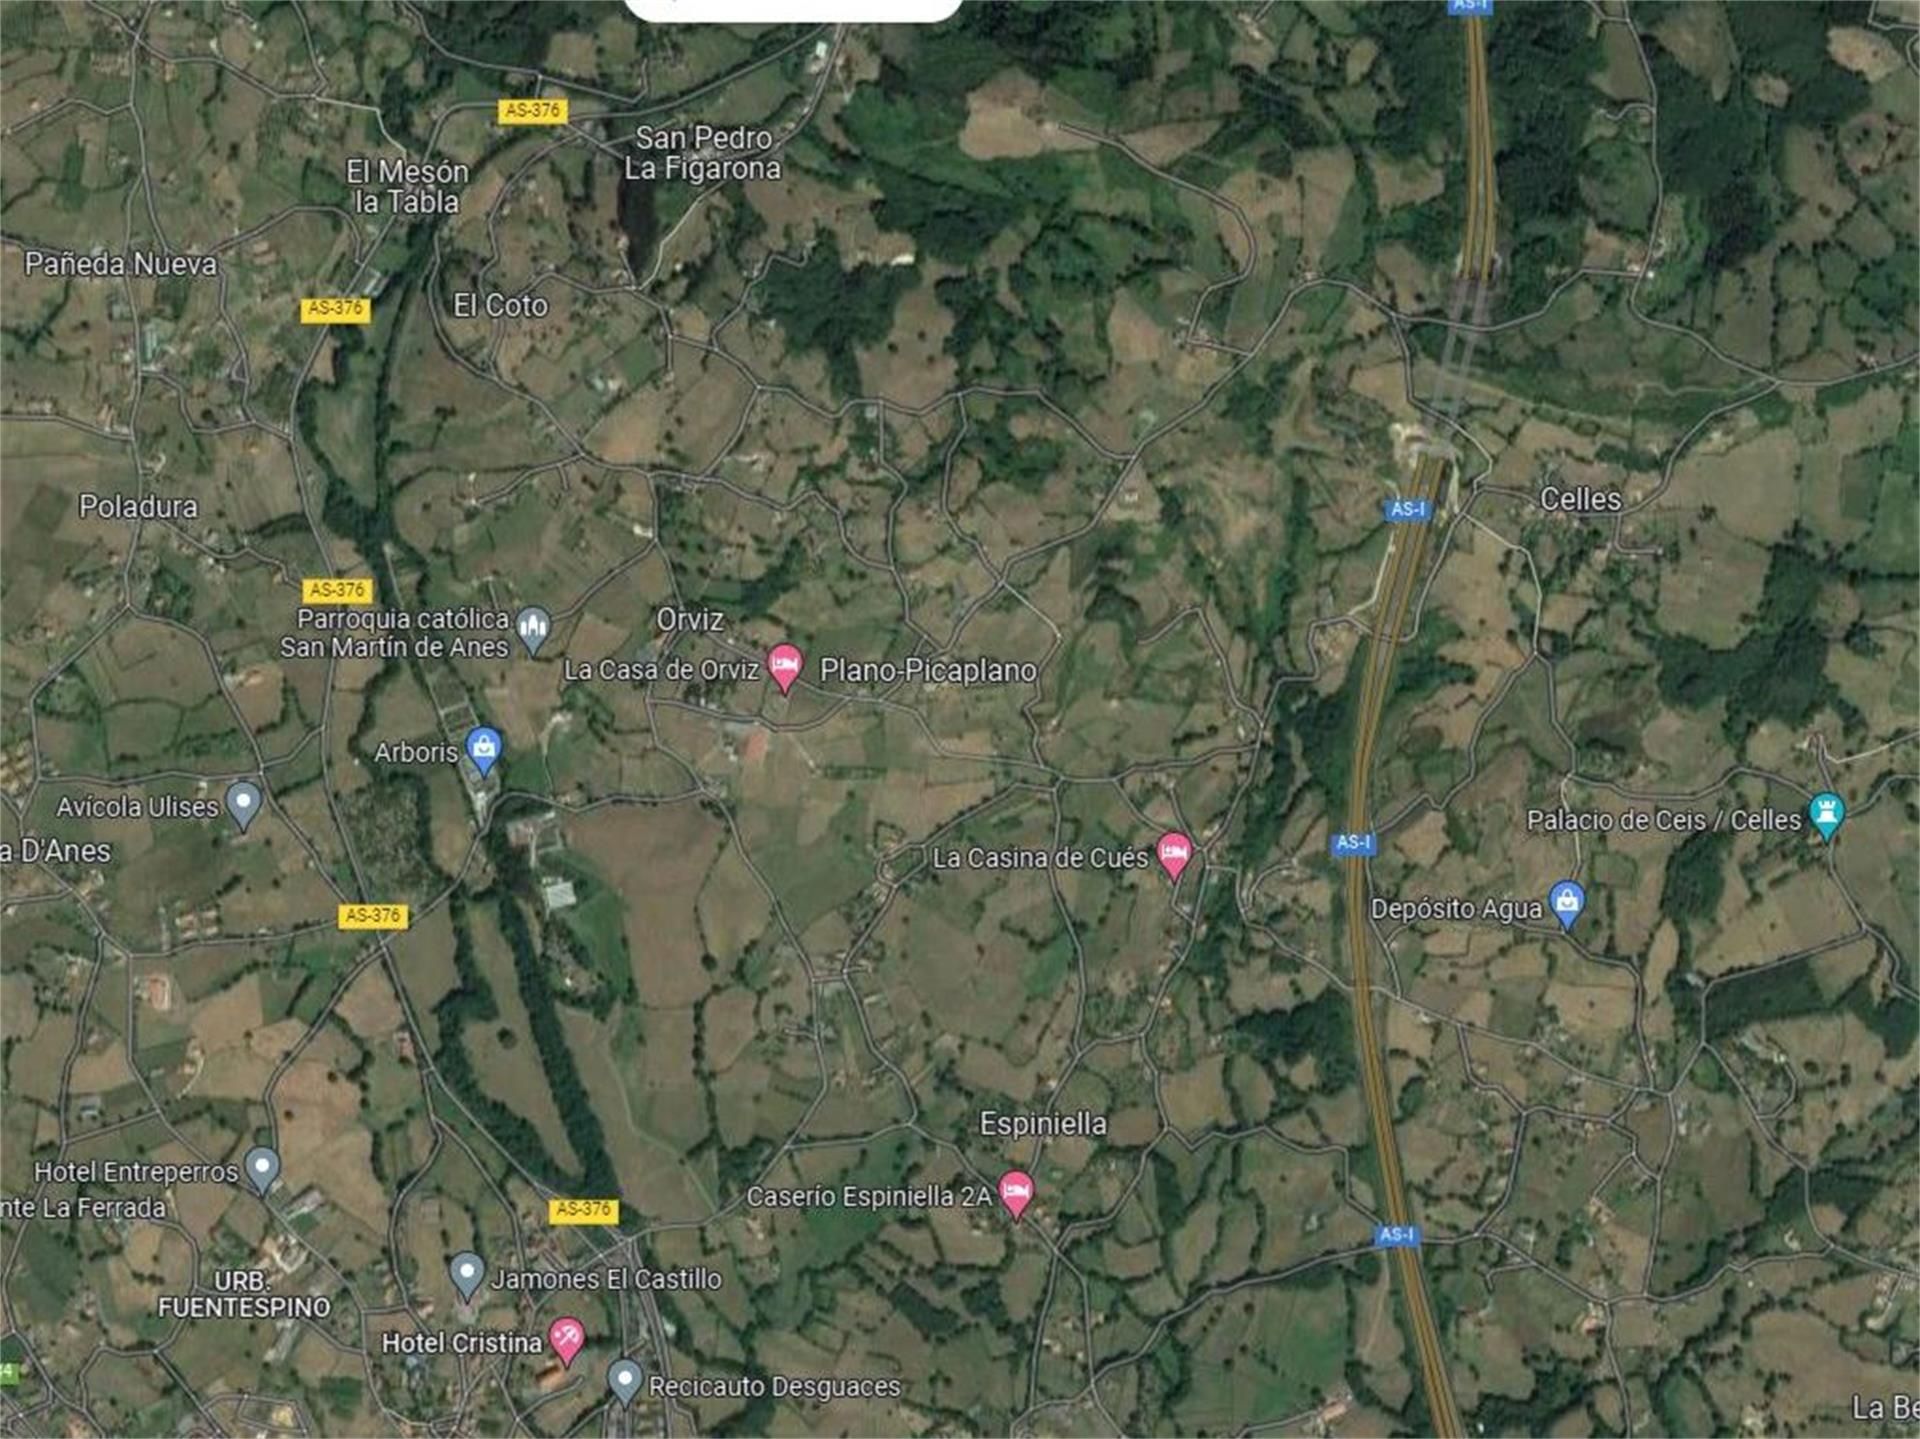Select the Plano-Picaplano place name
Viewport: 1920px width, 1439px height.
928,670
